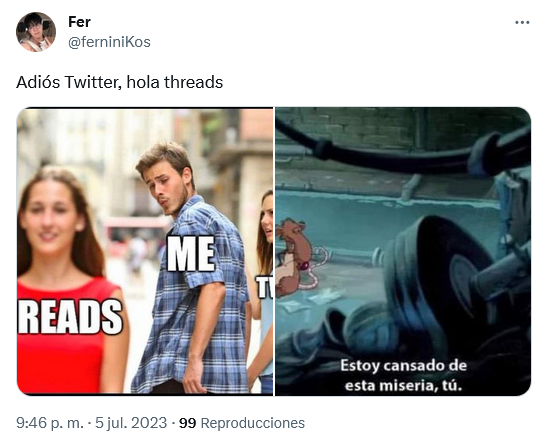Click the ME caption on the left image
Image resolution: width=548 pixels, height=444 pixels.
coord(191,254)
